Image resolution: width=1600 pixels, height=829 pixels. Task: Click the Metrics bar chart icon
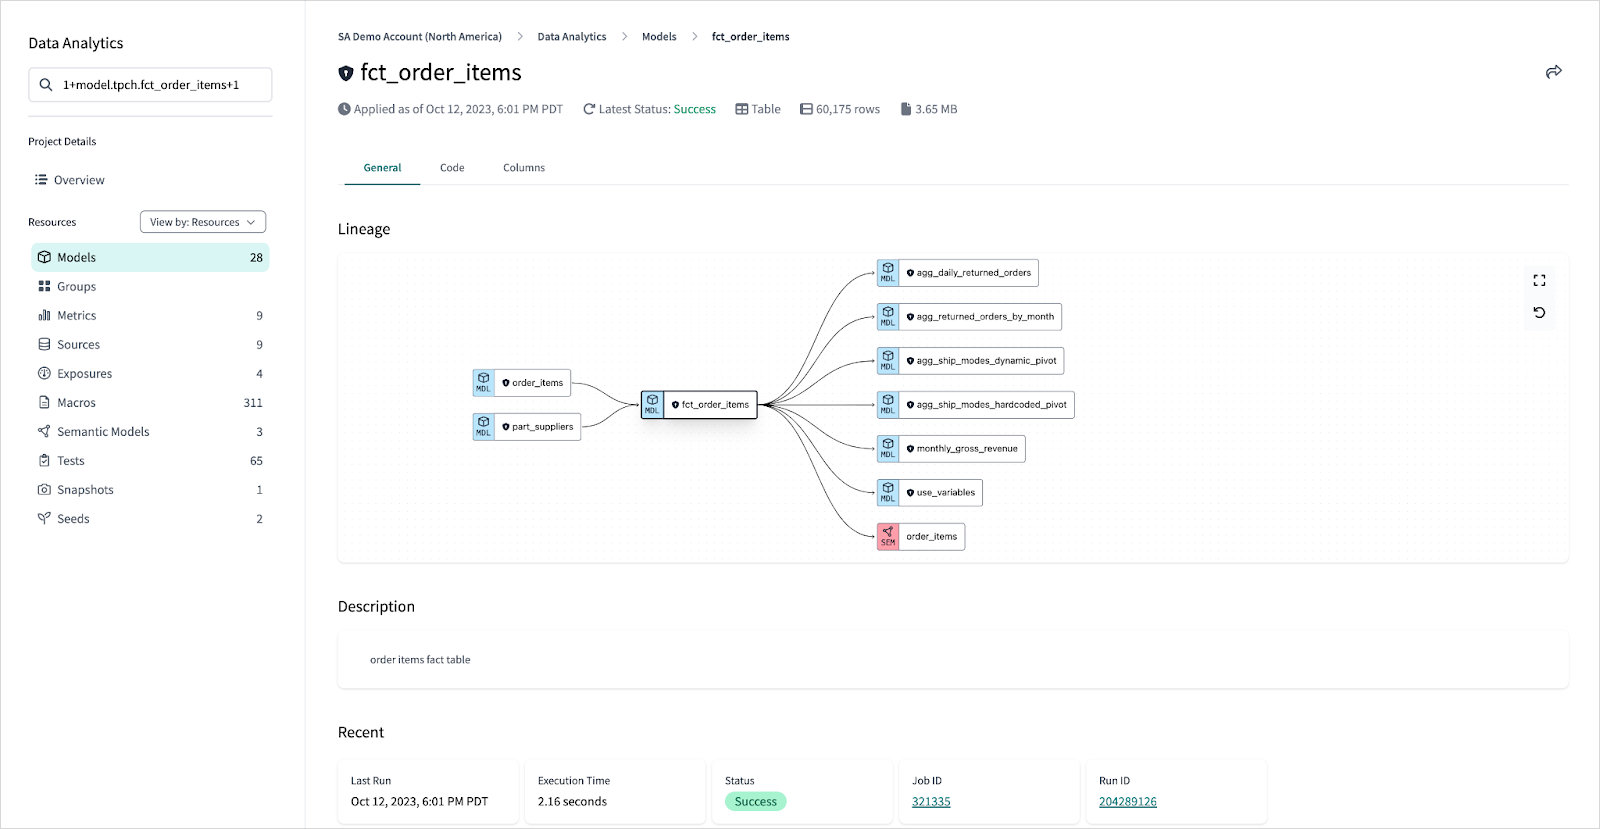tap(44, 315)
